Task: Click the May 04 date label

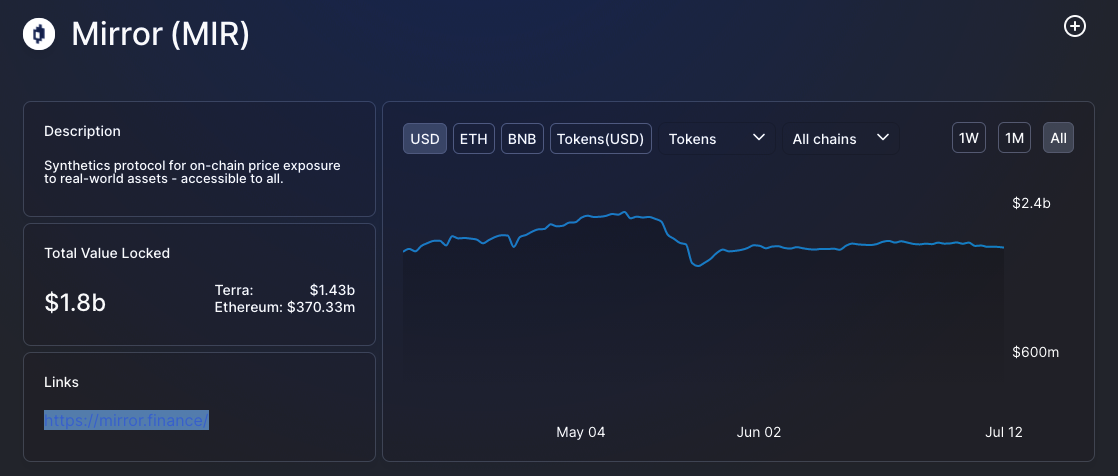Action: [x=580, y=433]
